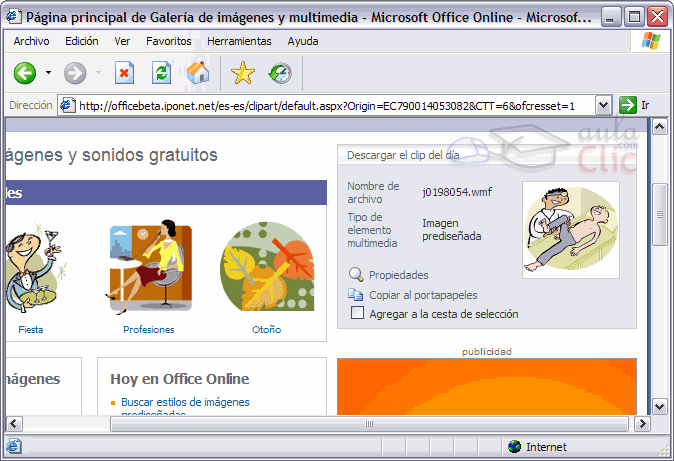This screenshot has height=461, width=674.
Task: Open the History toolbar icon
Action: [x=280, y=73]
